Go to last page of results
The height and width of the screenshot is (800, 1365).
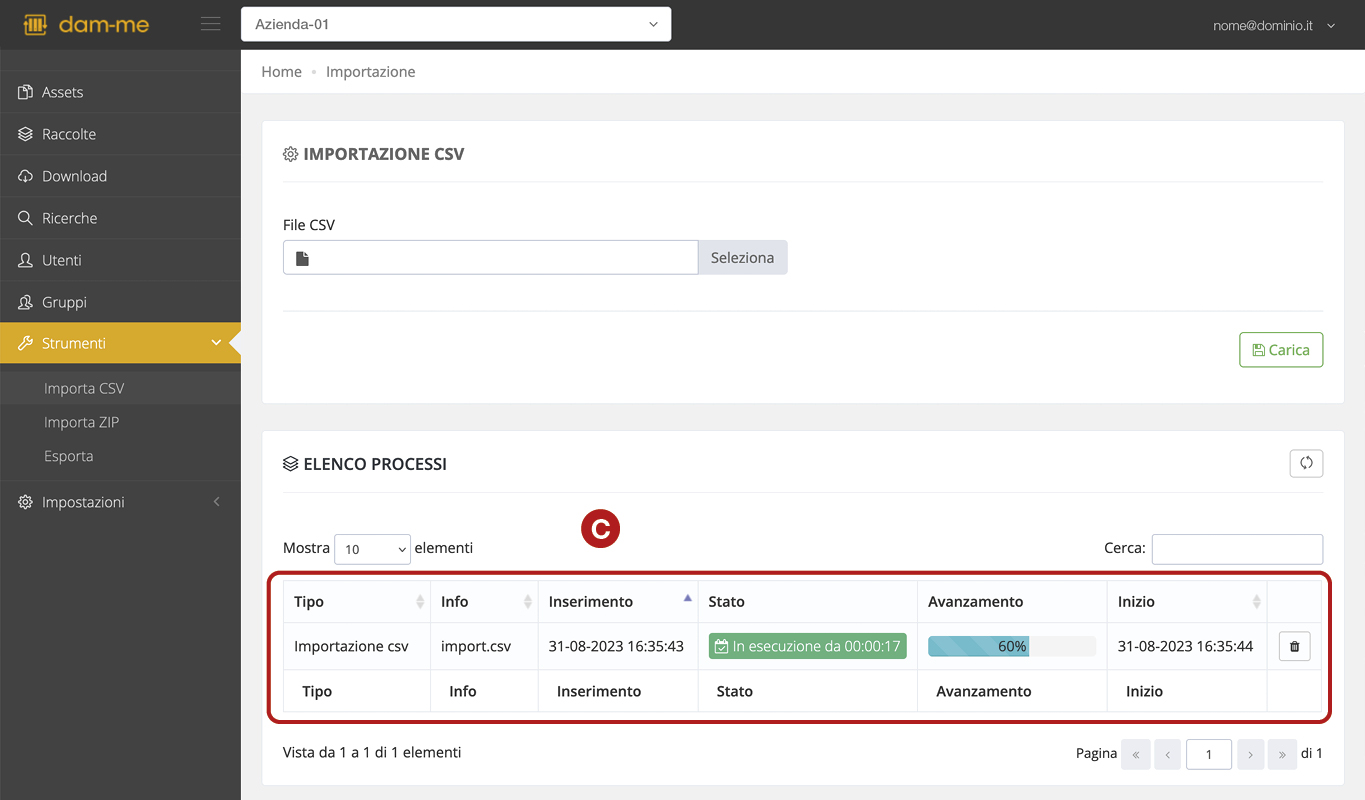(x=1282, y=754)
